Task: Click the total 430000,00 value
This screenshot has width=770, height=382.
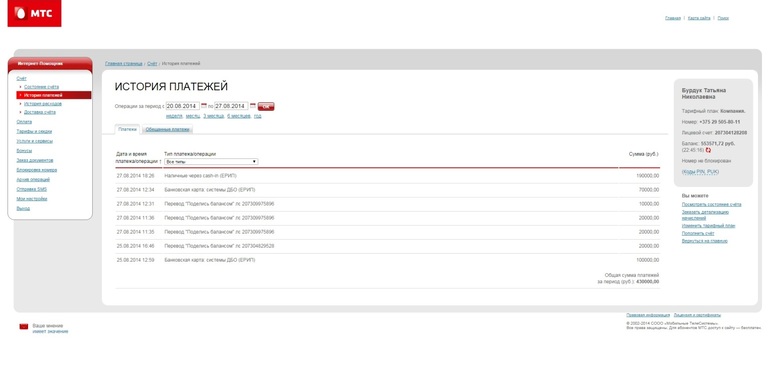Action: 648,282
